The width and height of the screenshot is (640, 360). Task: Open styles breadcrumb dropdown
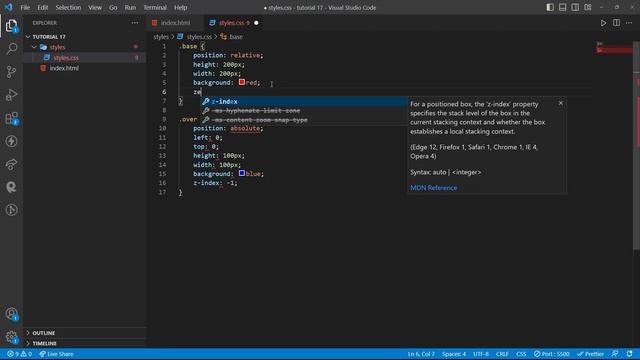[x=160, y=37]
